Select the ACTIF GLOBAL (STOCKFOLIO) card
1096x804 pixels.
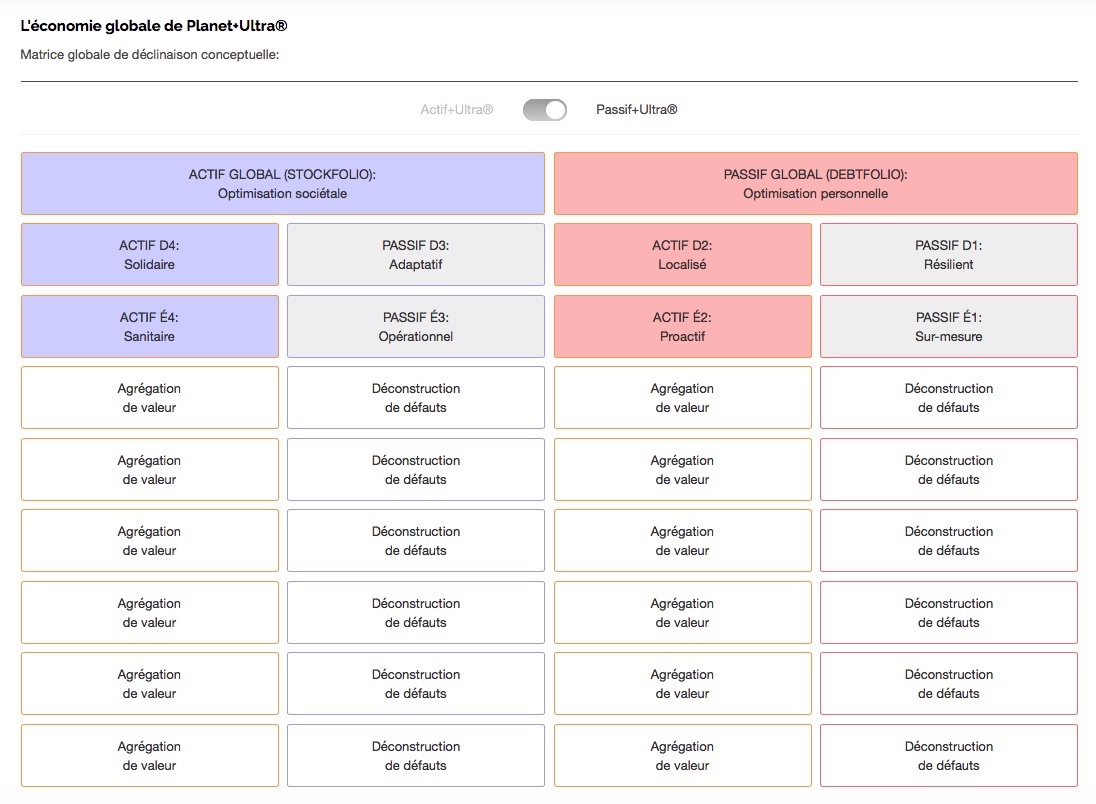282,184
